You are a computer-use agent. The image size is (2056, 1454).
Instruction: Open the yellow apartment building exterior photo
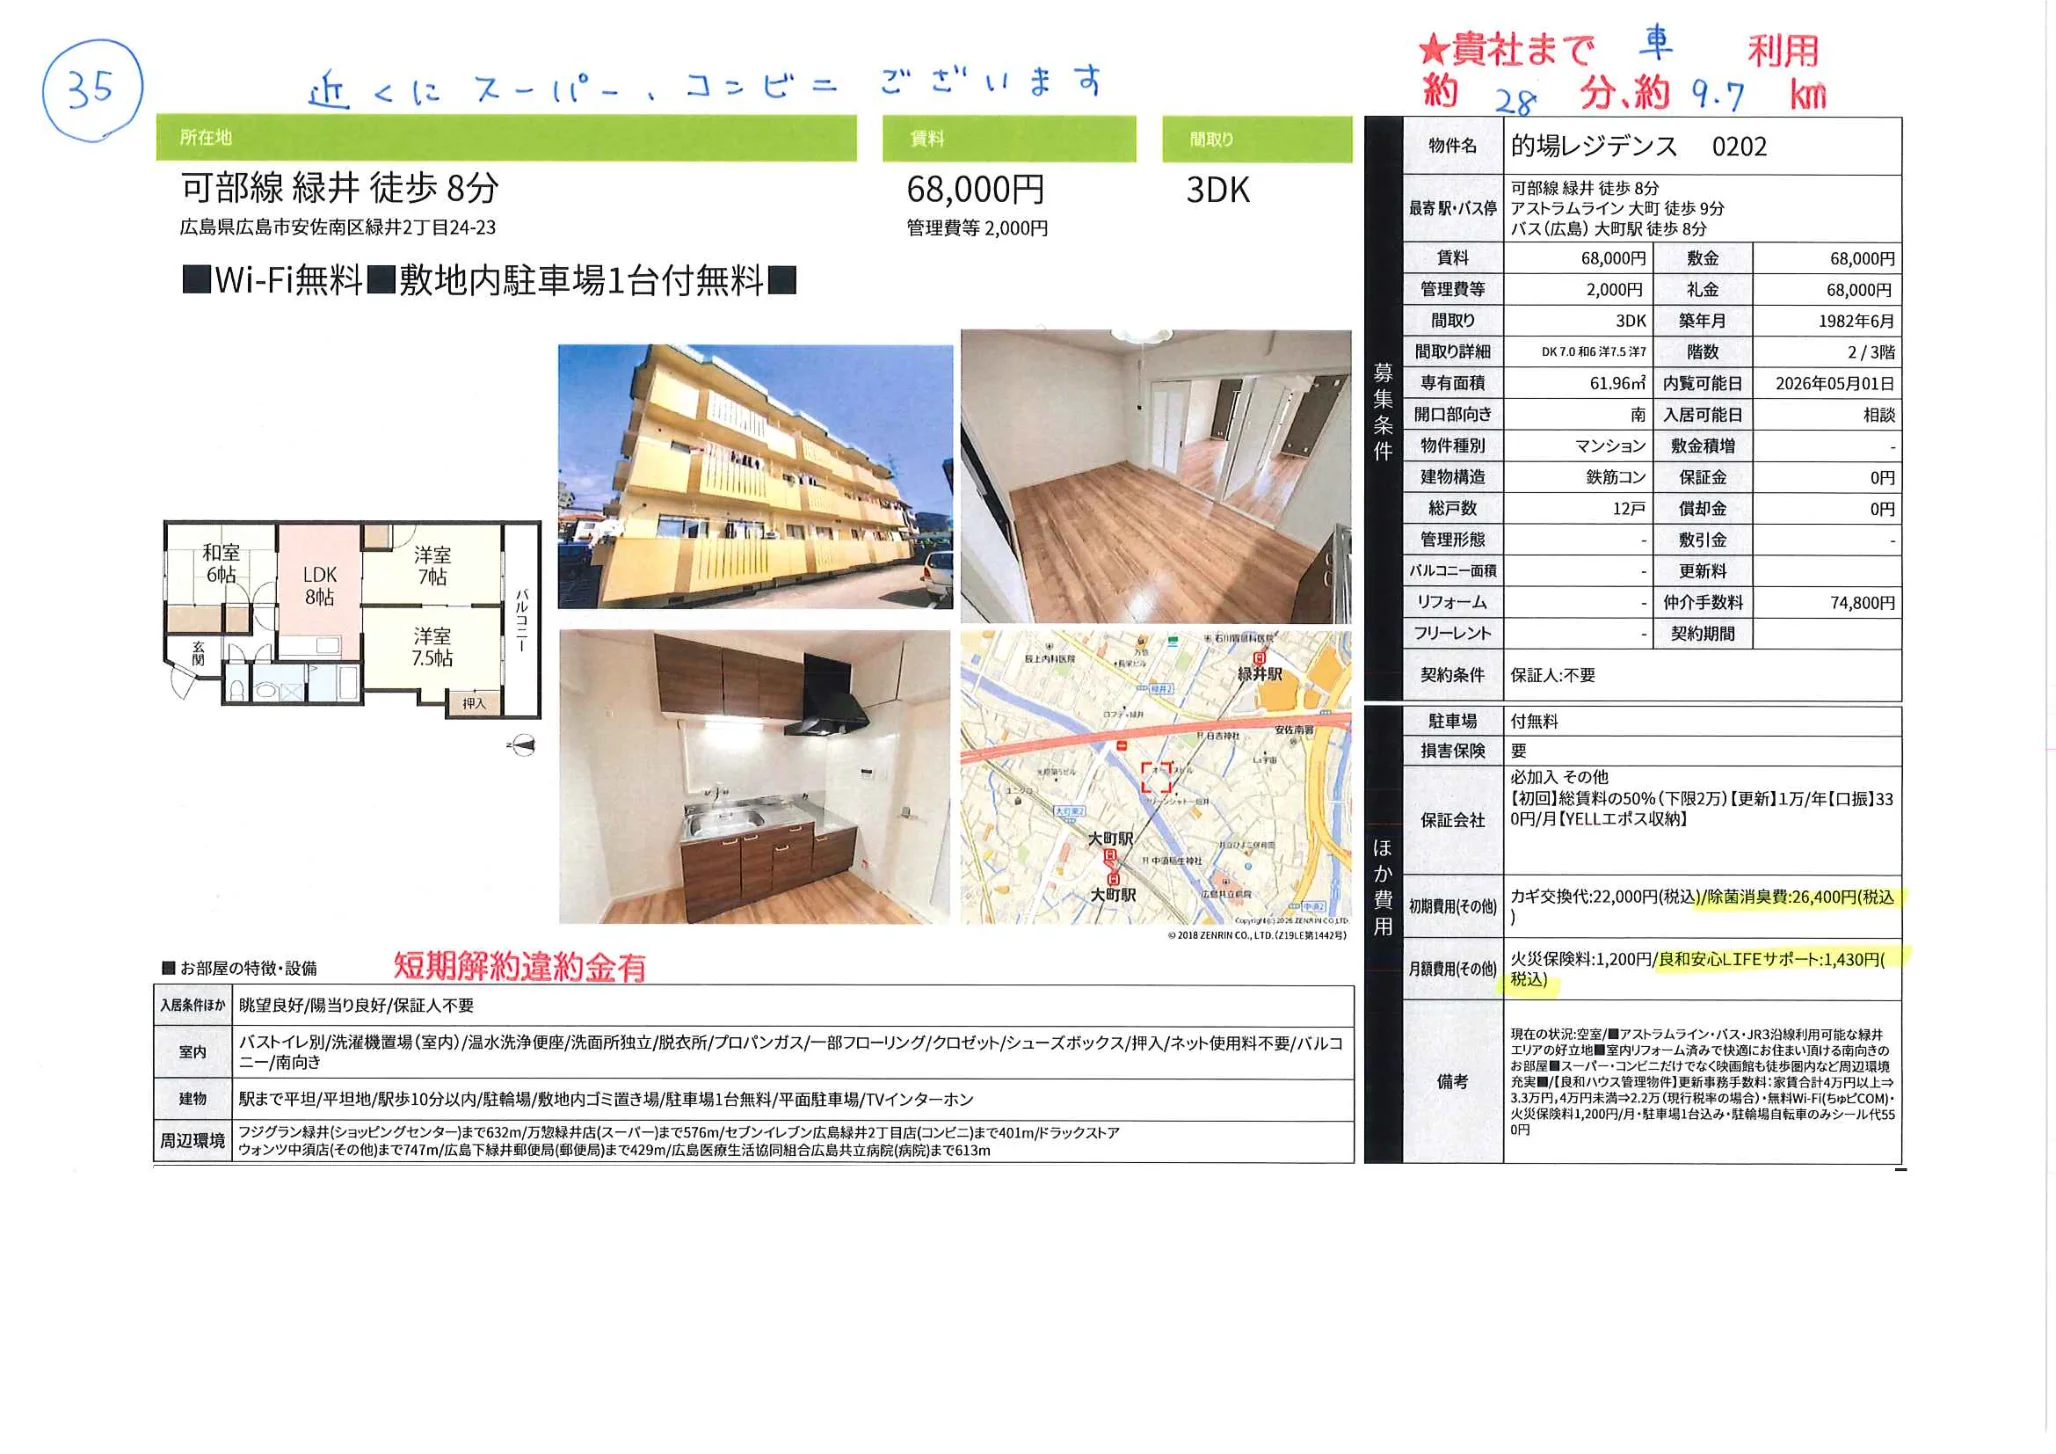pos(755,476)
